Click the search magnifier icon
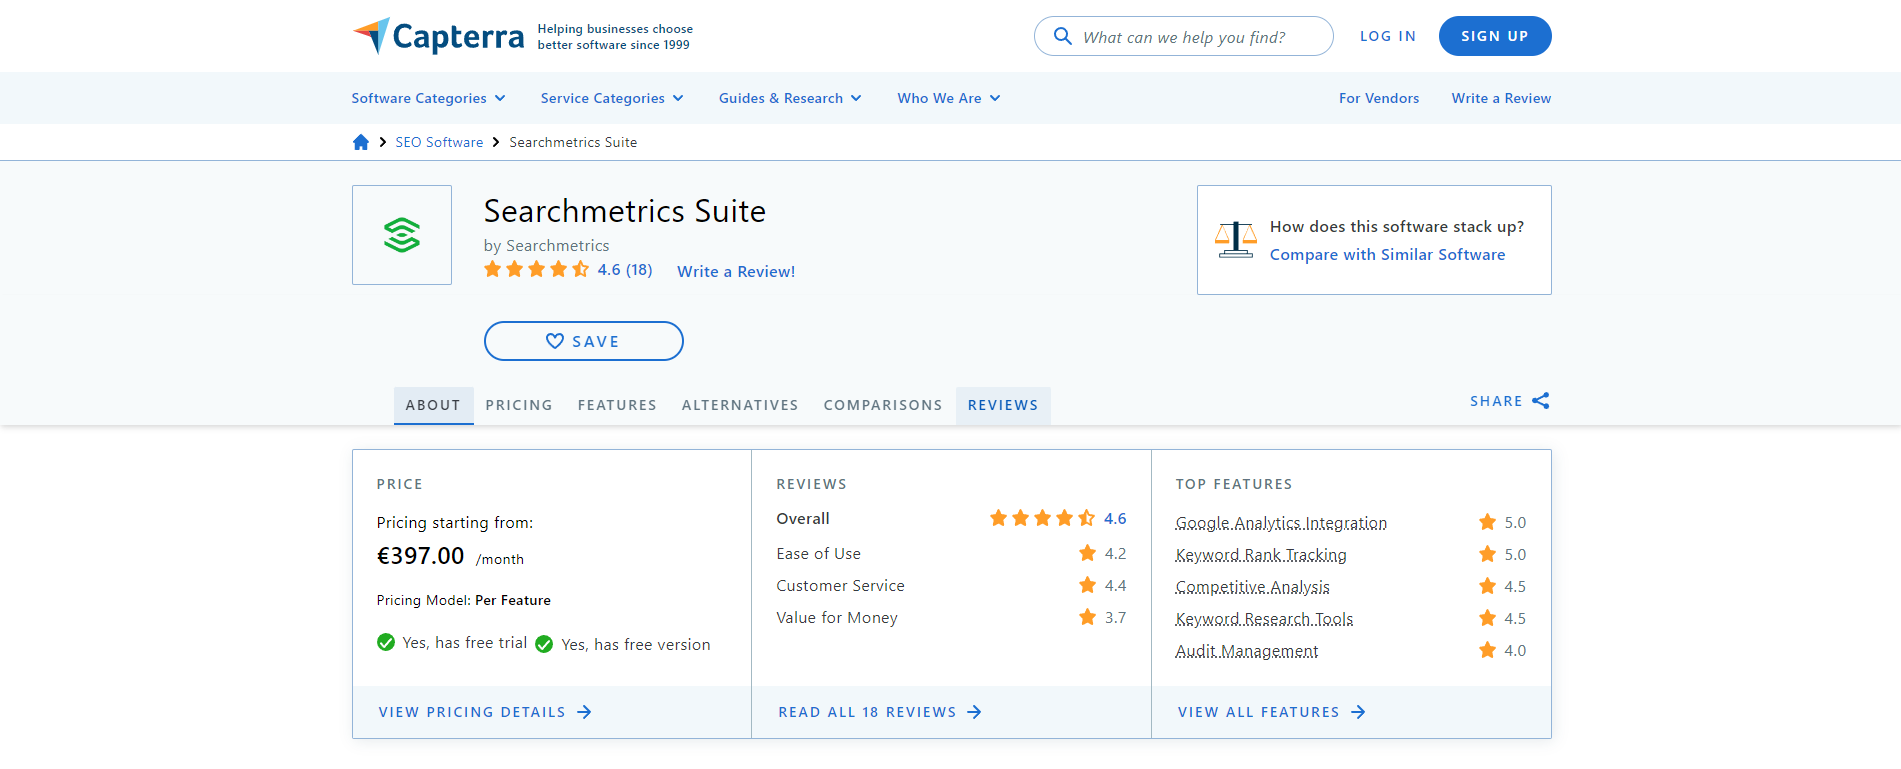 1063,36
